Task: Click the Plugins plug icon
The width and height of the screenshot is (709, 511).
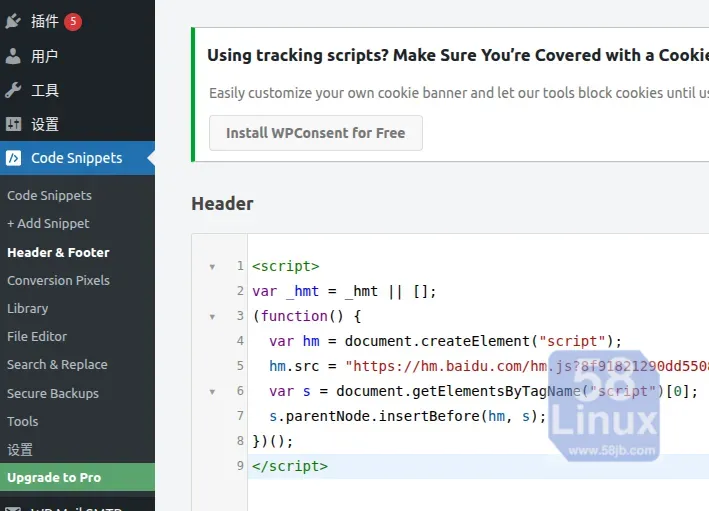Action: [x=13, y=21]
